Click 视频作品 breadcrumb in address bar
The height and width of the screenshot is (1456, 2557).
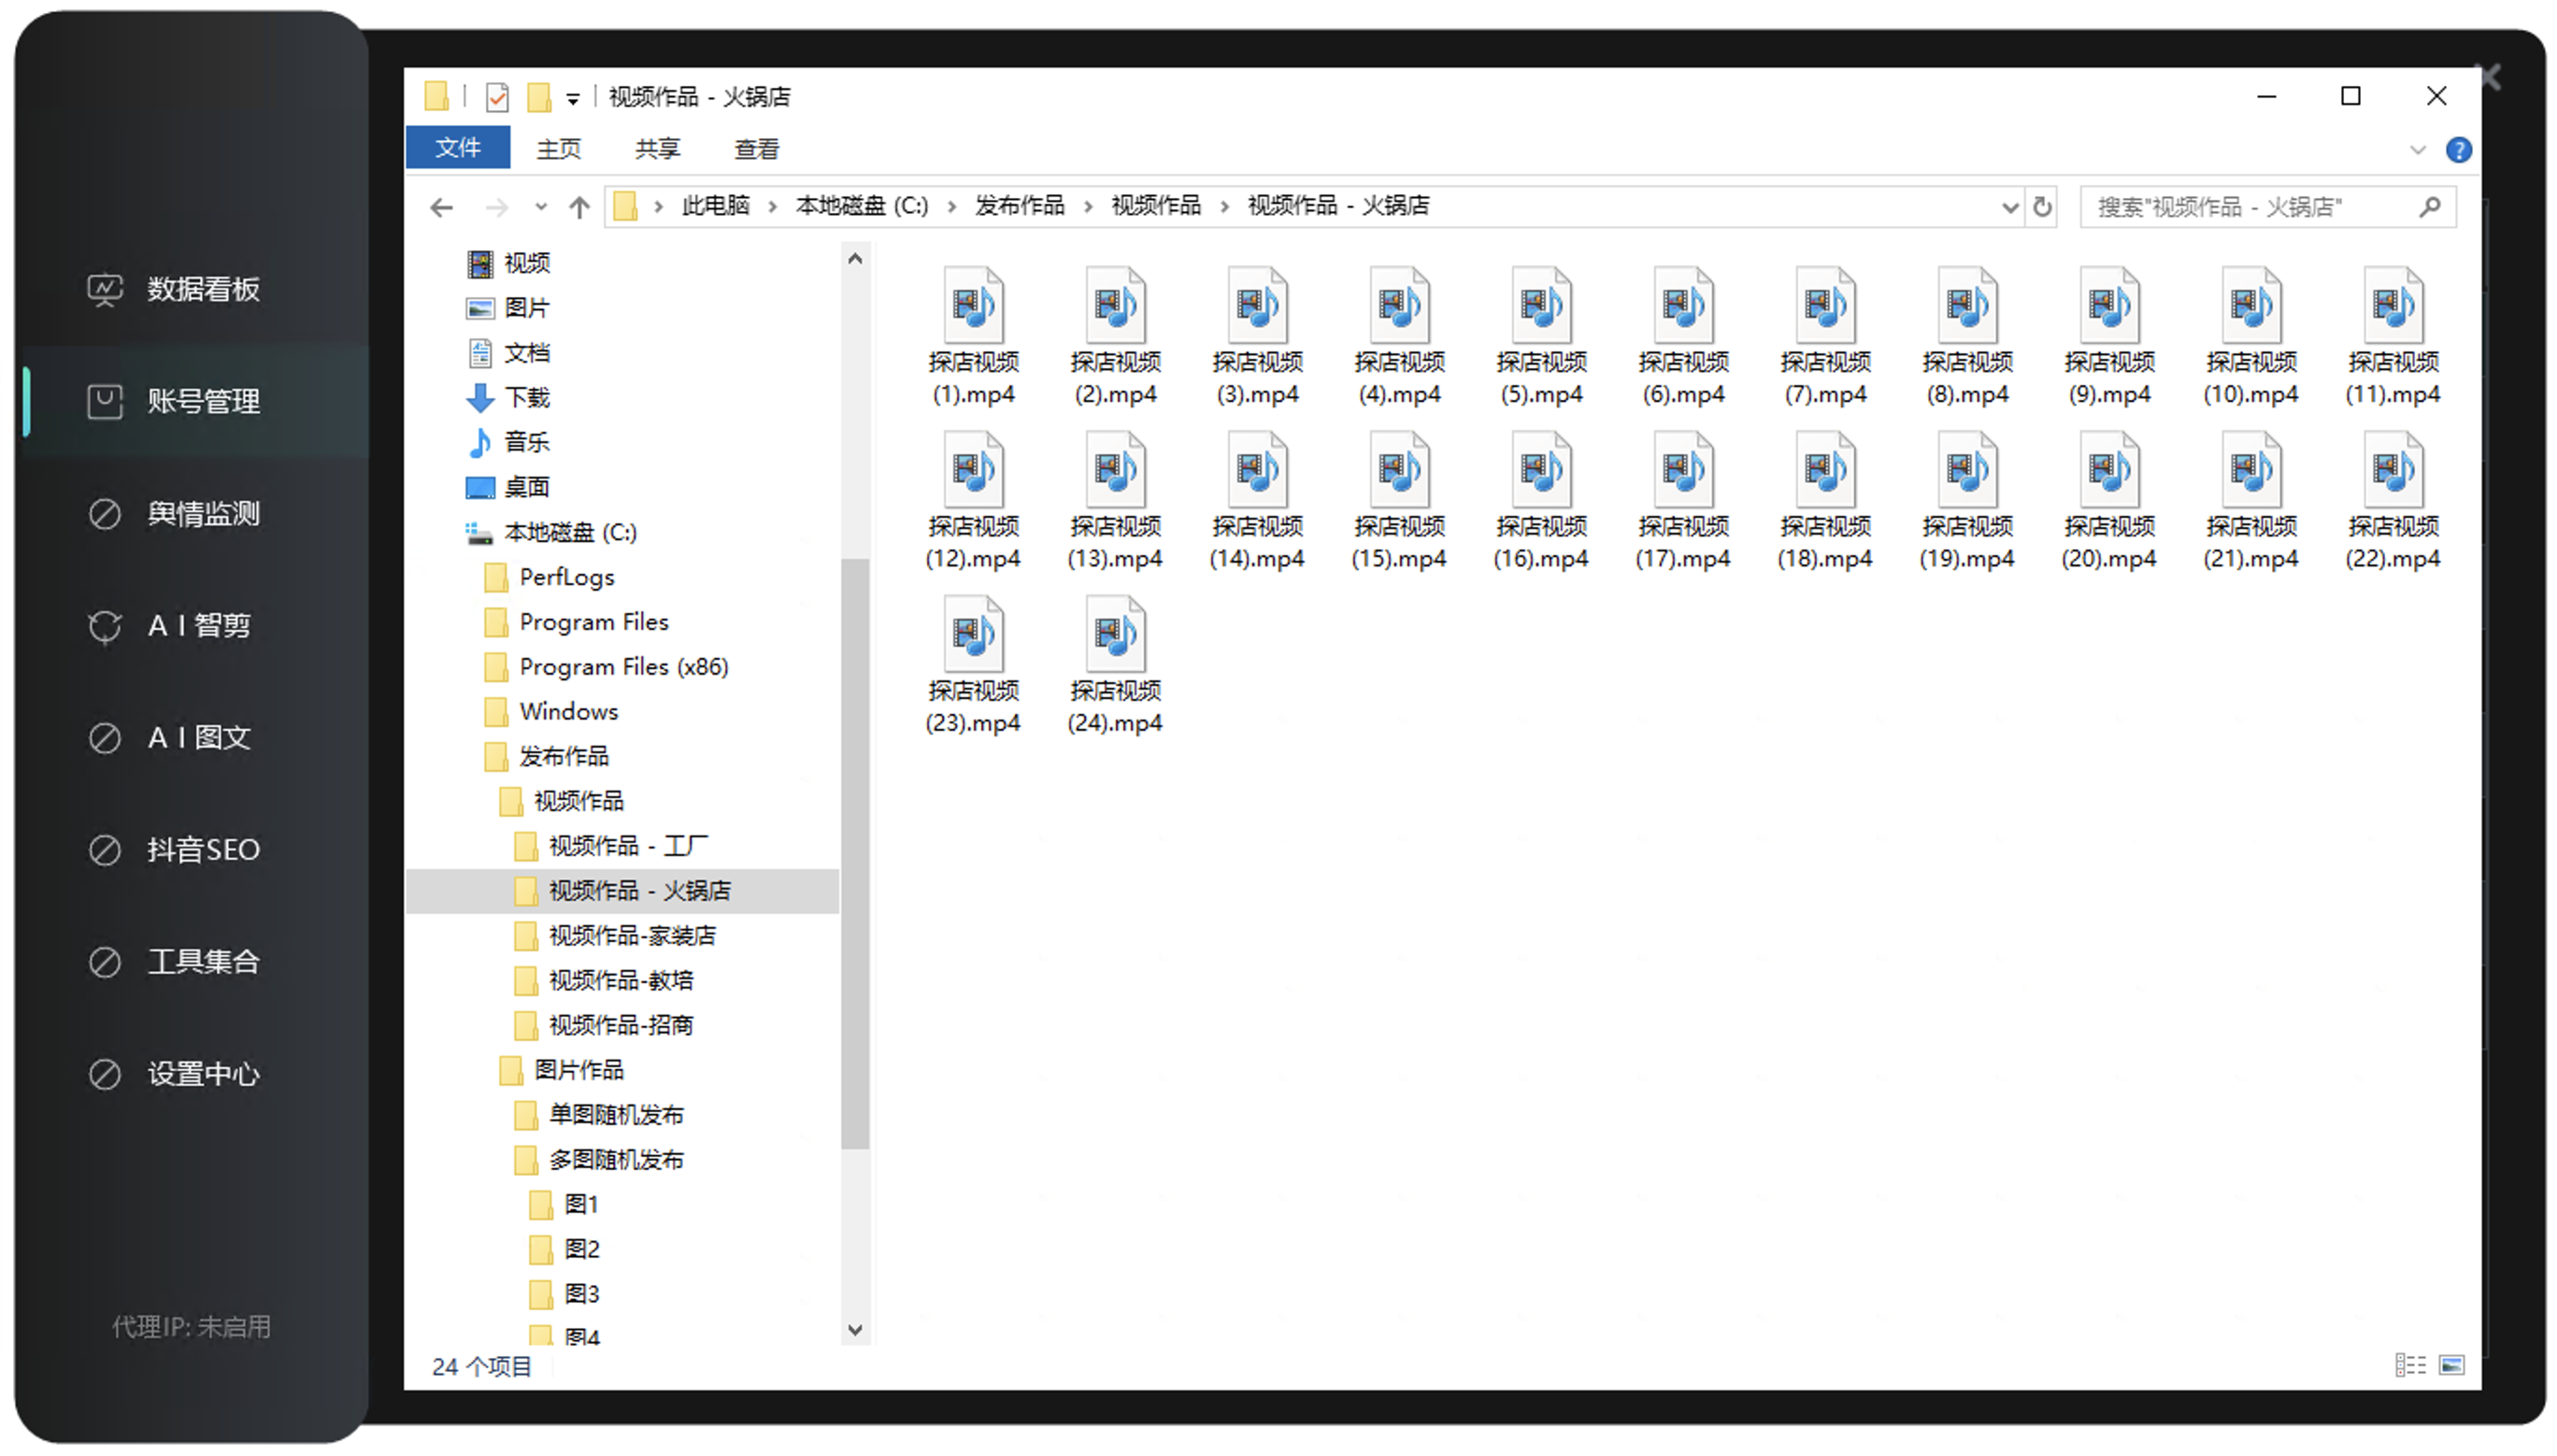(x=1156, y=206)
